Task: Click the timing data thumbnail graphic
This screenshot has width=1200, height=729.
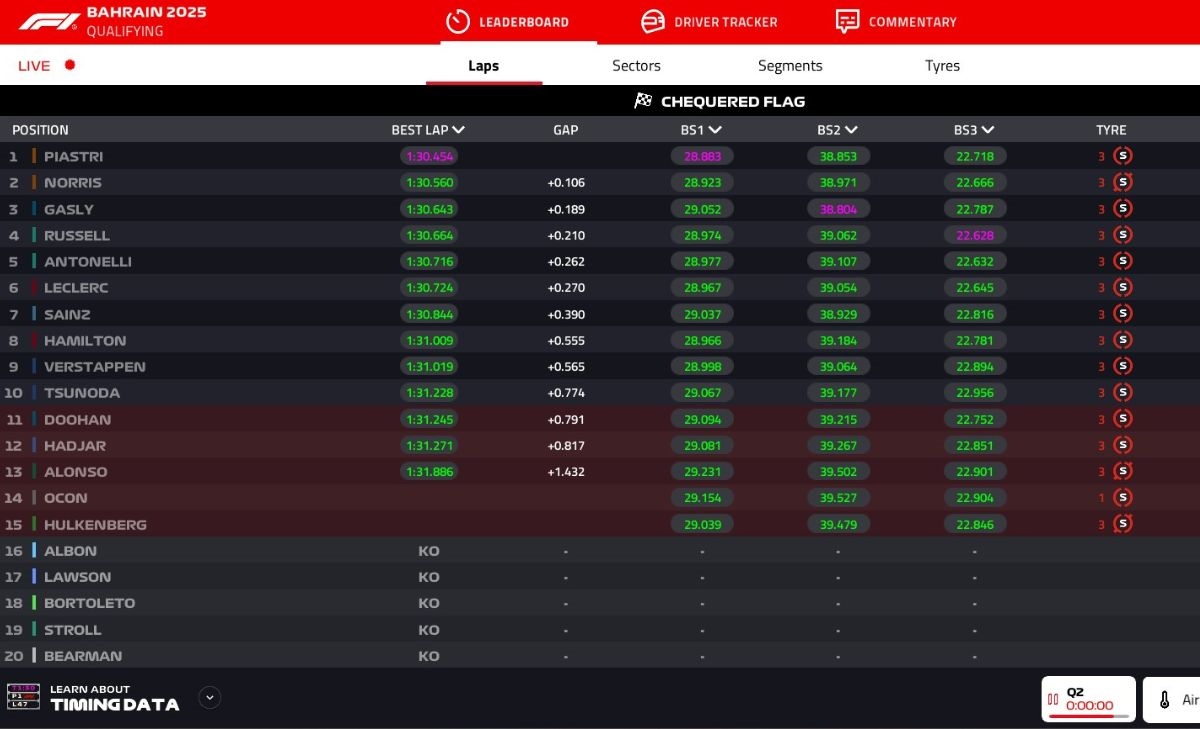Action: 21,697
